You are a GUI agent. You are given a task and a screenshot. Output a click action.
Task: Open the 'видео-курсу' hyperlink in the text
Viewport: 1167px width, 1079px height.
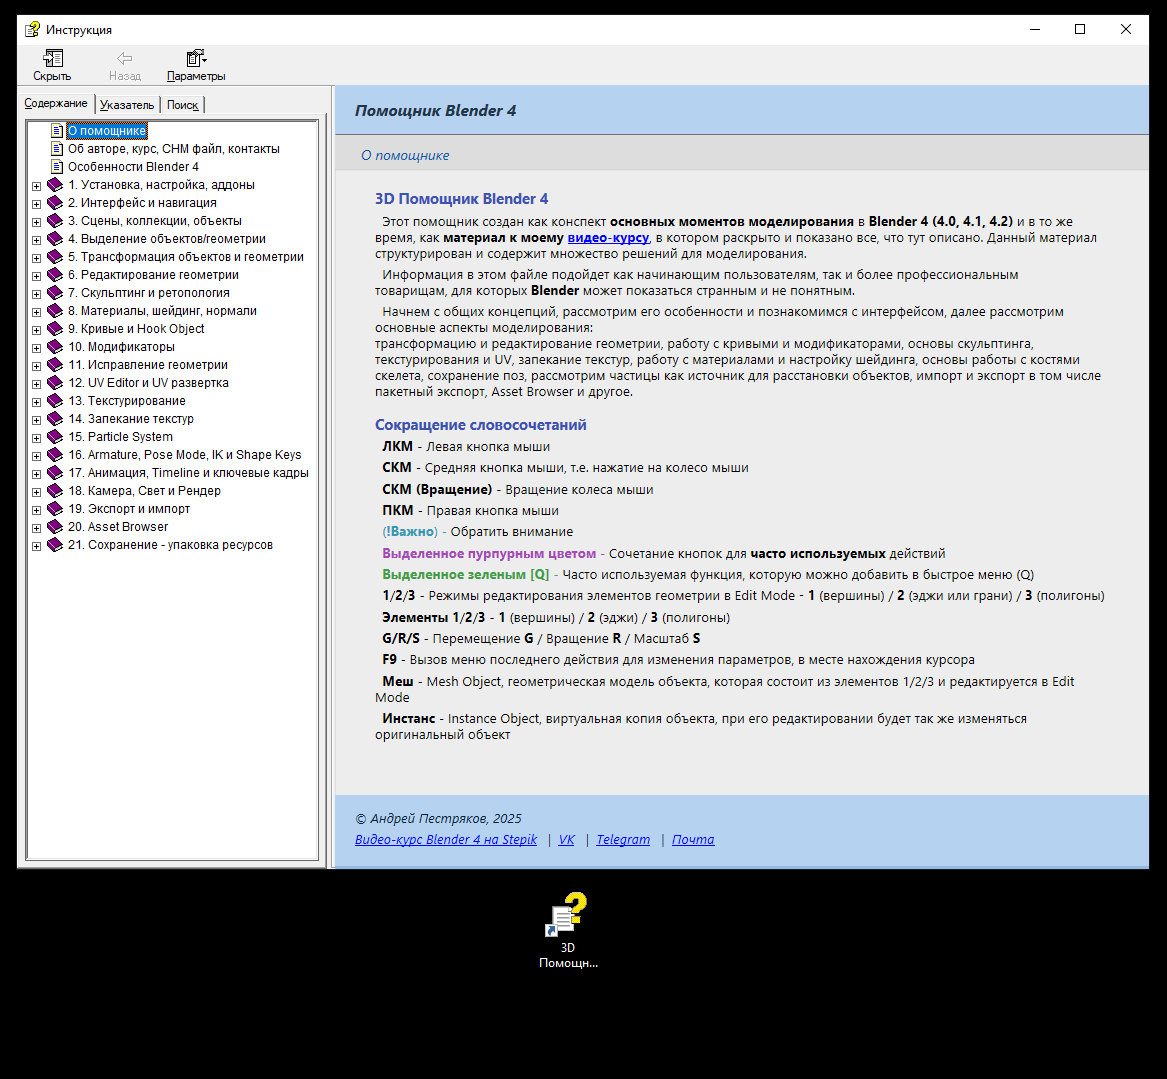[x=608, y=238]
